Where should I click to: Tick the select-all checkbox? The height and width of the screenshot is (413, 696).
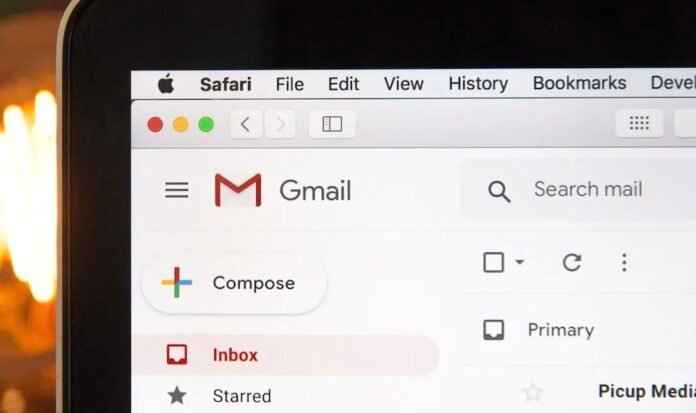coord(493,262)
